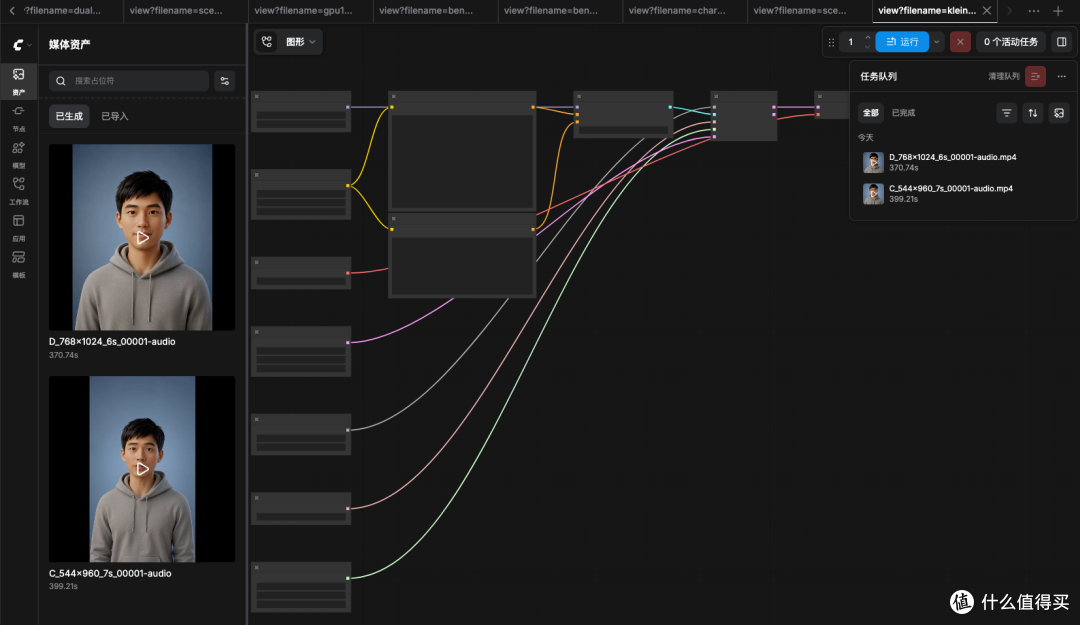Screen dimensions: 1080x625
Task: Select the 已生成 generated assets tab
Action: tap(69, 116)
